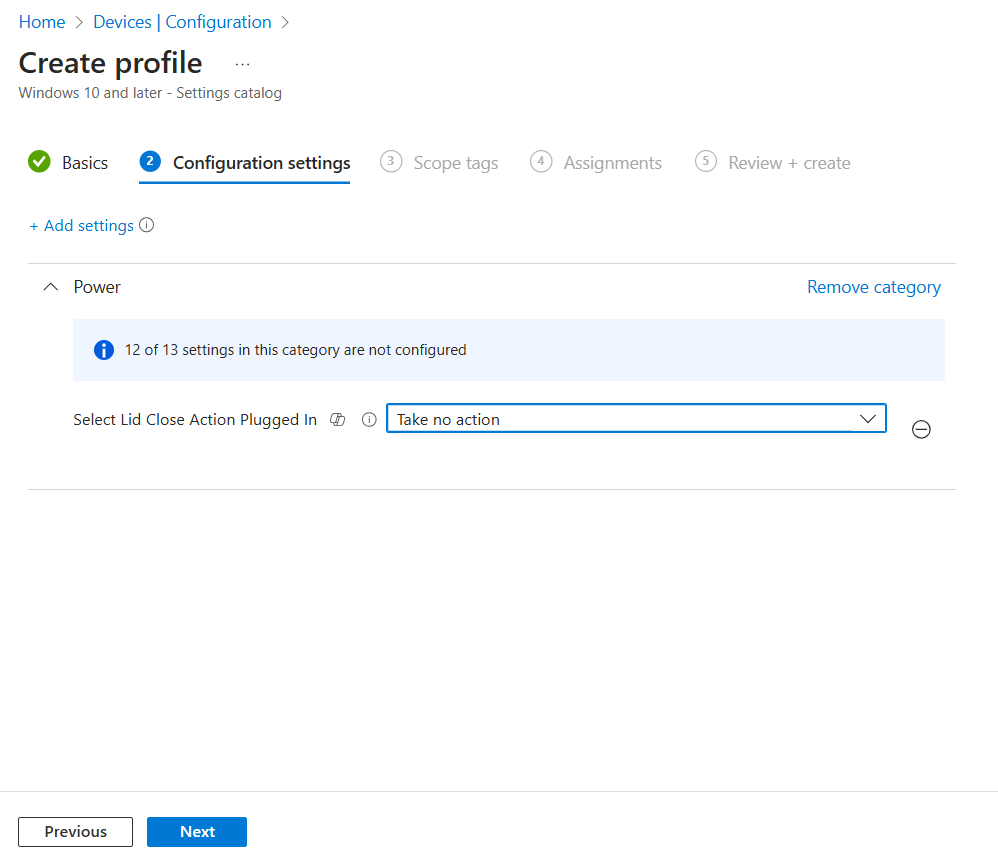Select the Configuration settings tab

tap(245, 164)
